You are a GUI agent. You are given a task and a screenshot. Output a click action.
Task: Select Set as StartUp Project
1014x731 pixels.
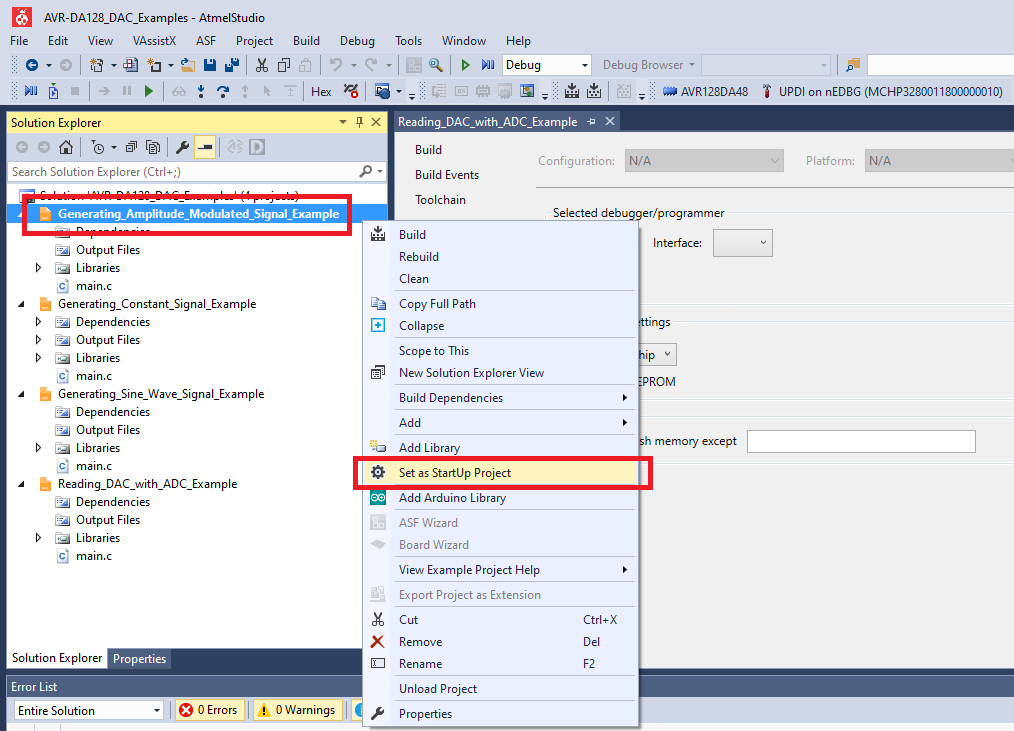[x=502, y=473]
